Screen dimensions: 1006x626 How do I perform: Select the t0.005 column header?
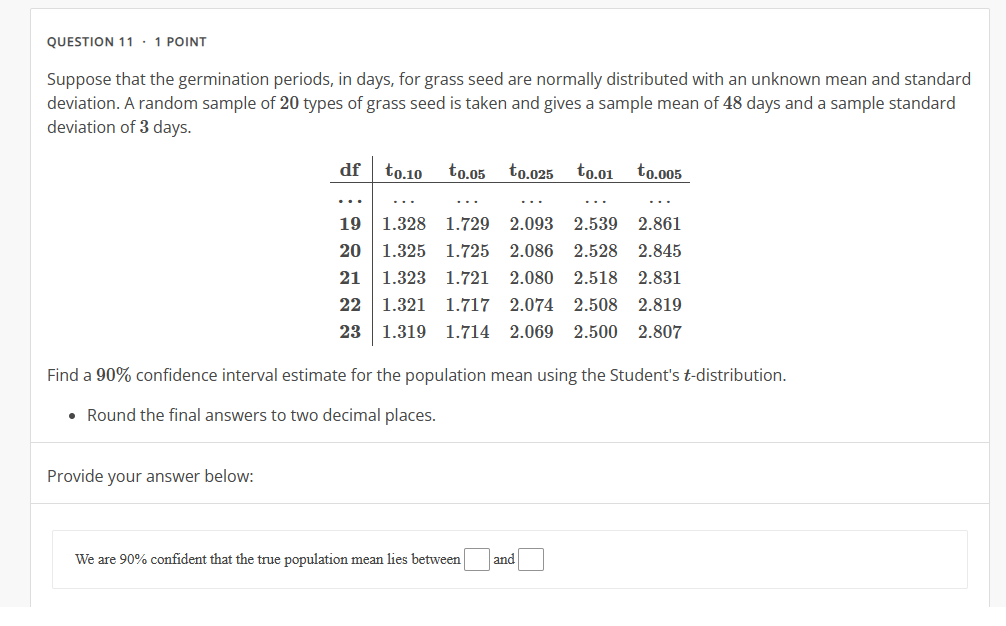pyautogui.click(x=658, y=171)
